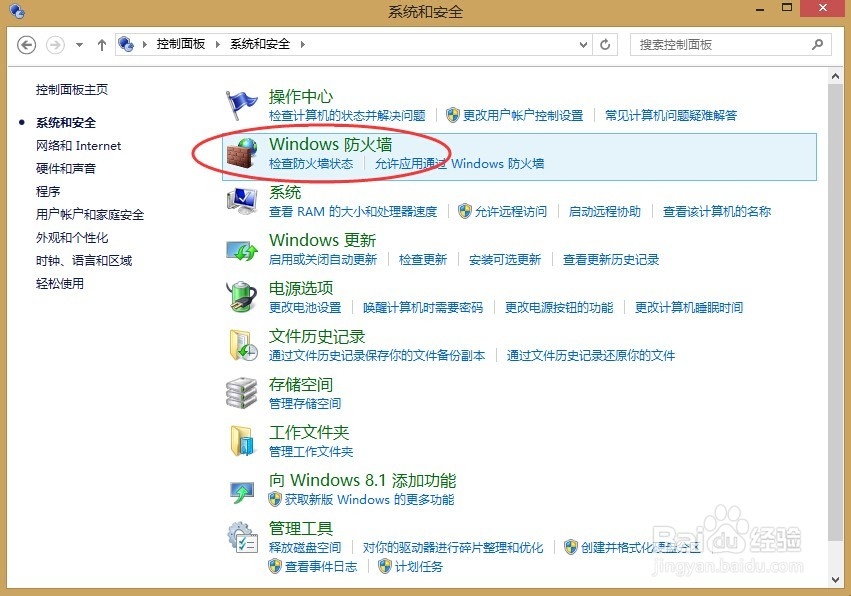Select 外观和个性化 in sidebar

click(x=72, y=237)
